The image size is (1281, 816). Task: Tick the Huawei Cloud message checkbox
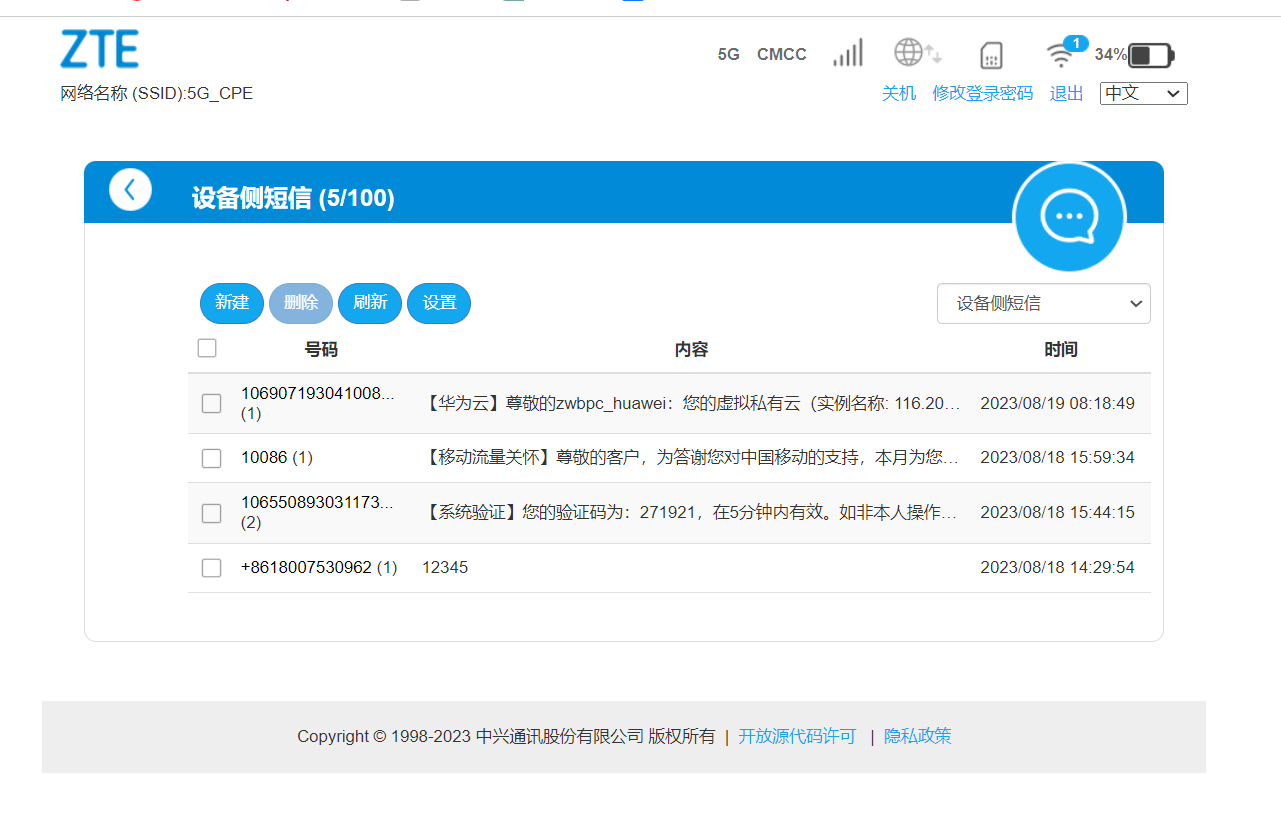pos(212,403)
